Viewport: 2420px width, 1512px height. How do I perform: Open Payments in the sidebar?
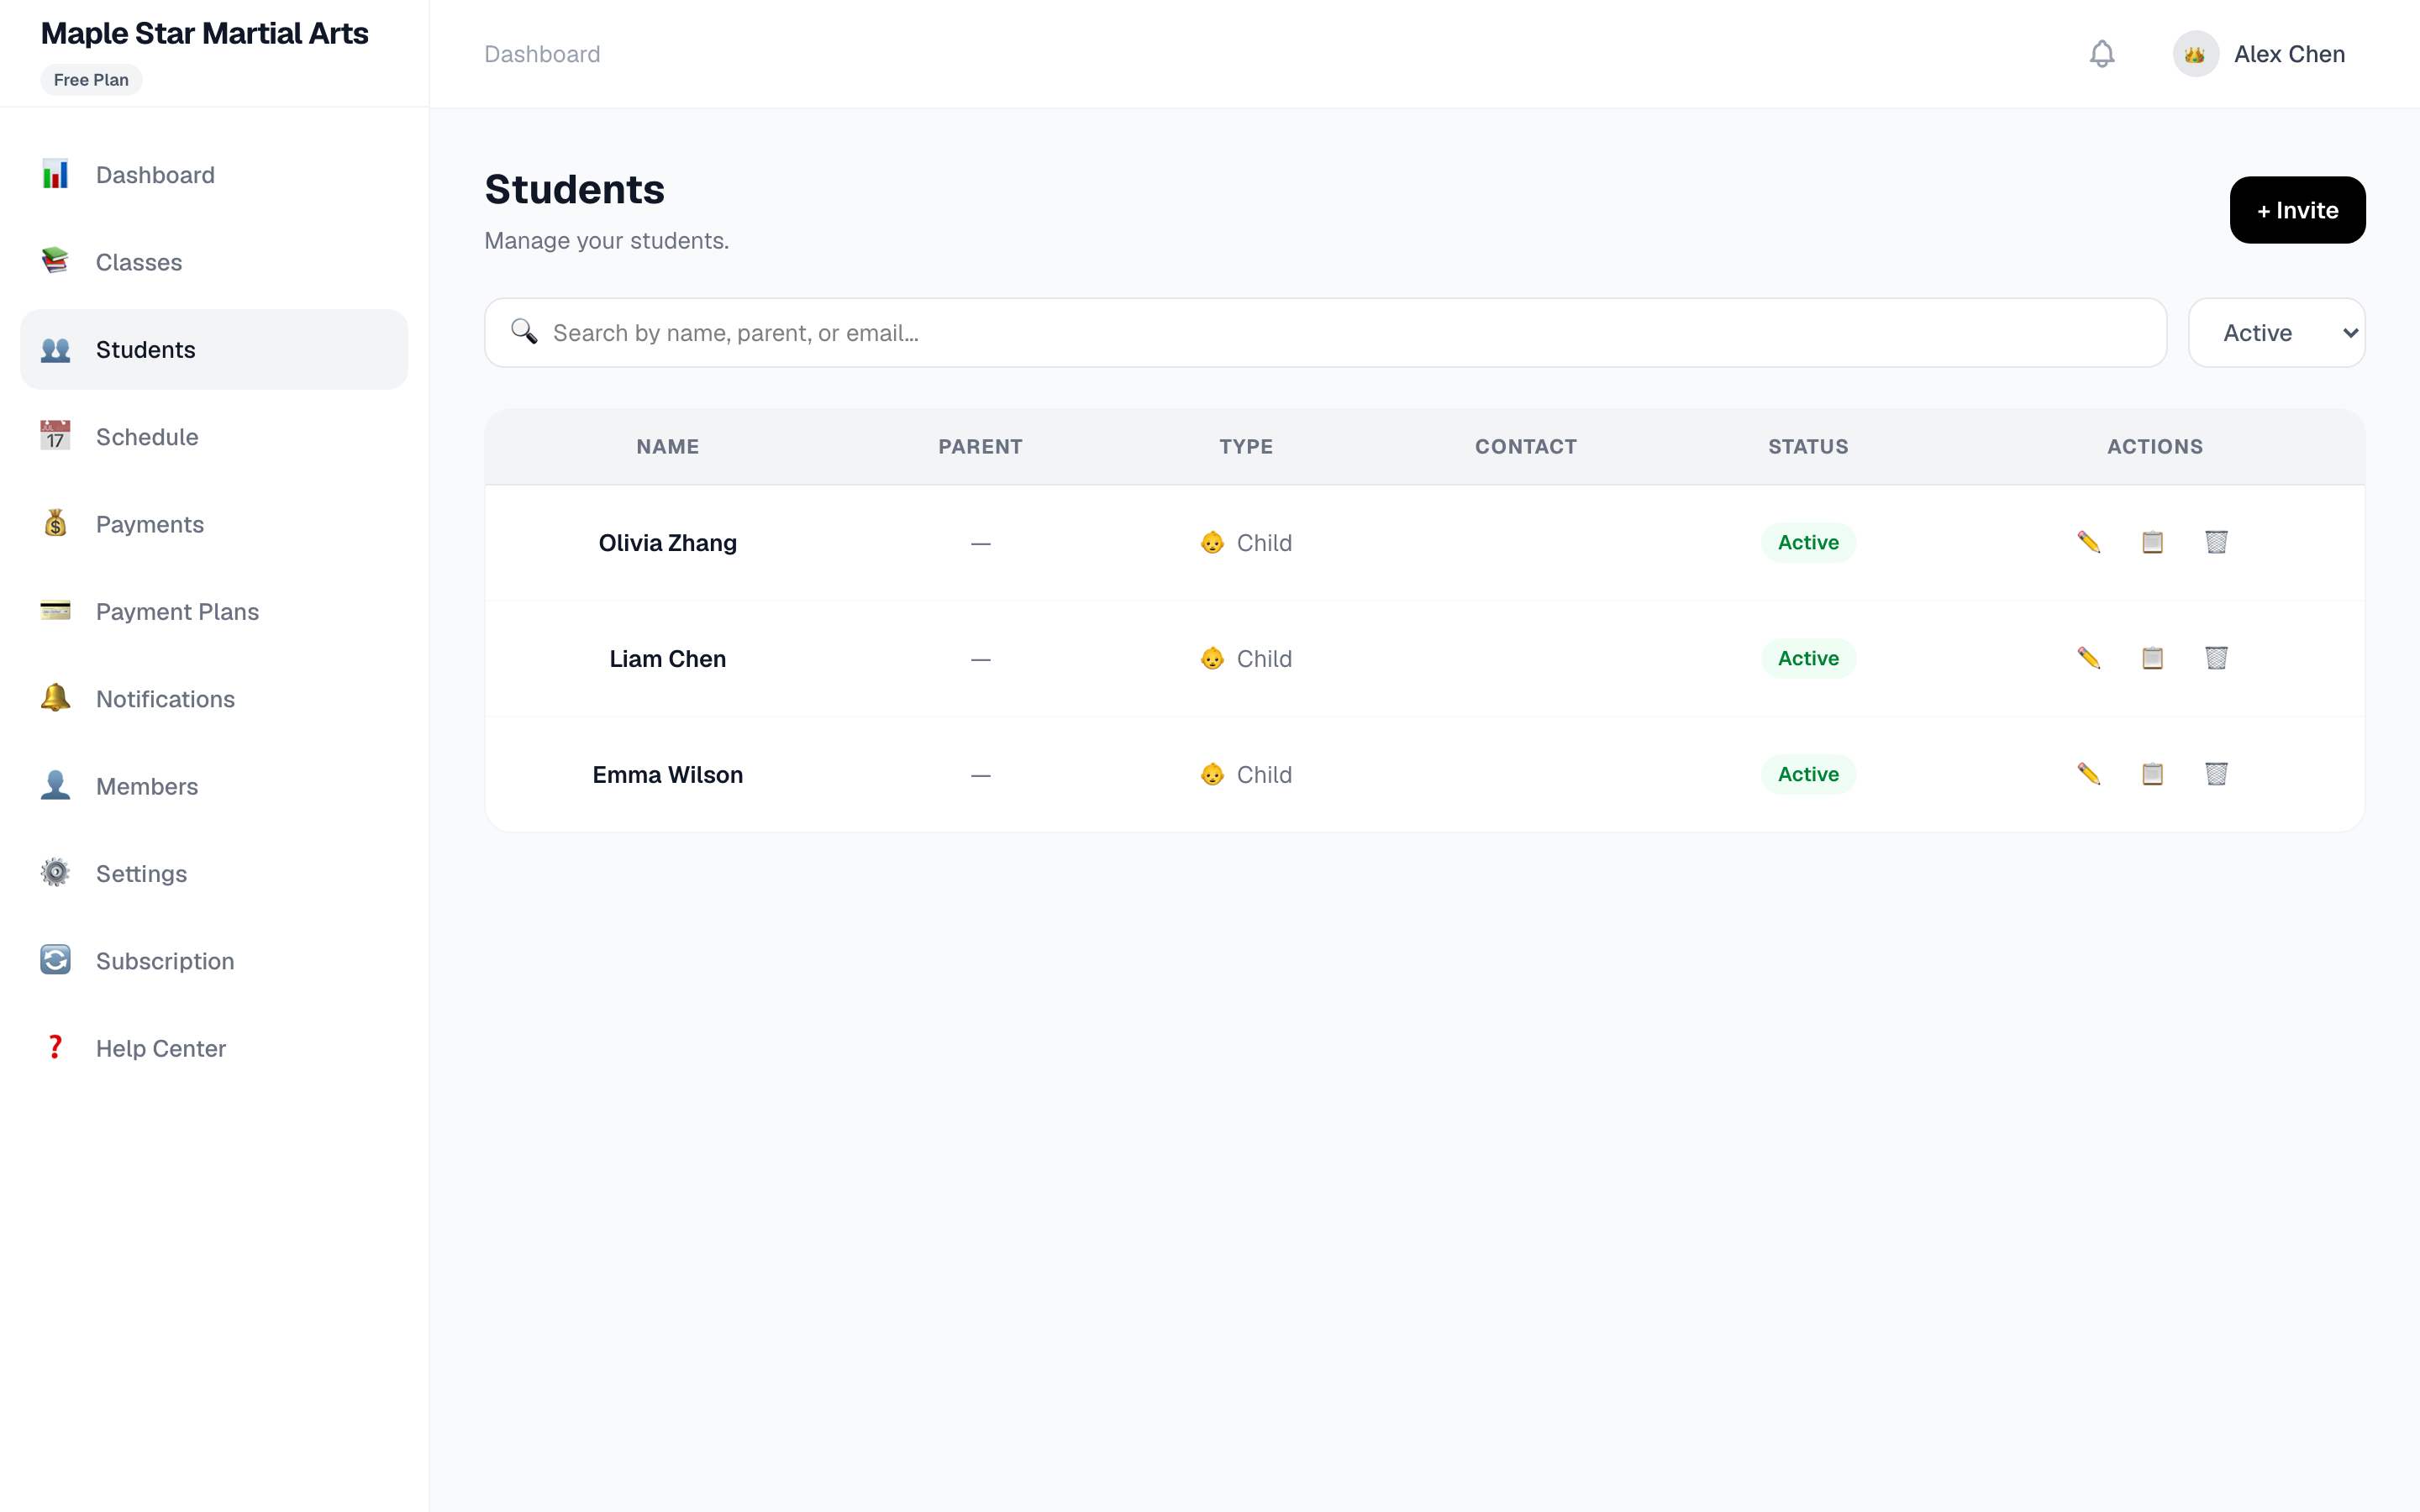pos(214,524)
